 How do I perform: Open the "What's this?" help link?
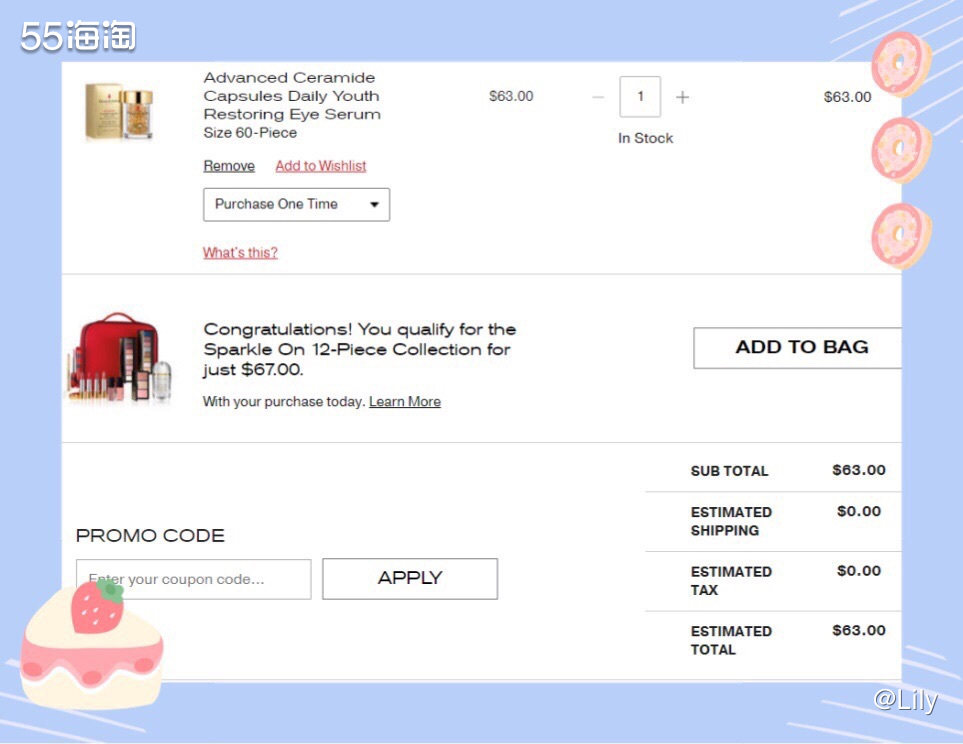(x=240, y=253)
